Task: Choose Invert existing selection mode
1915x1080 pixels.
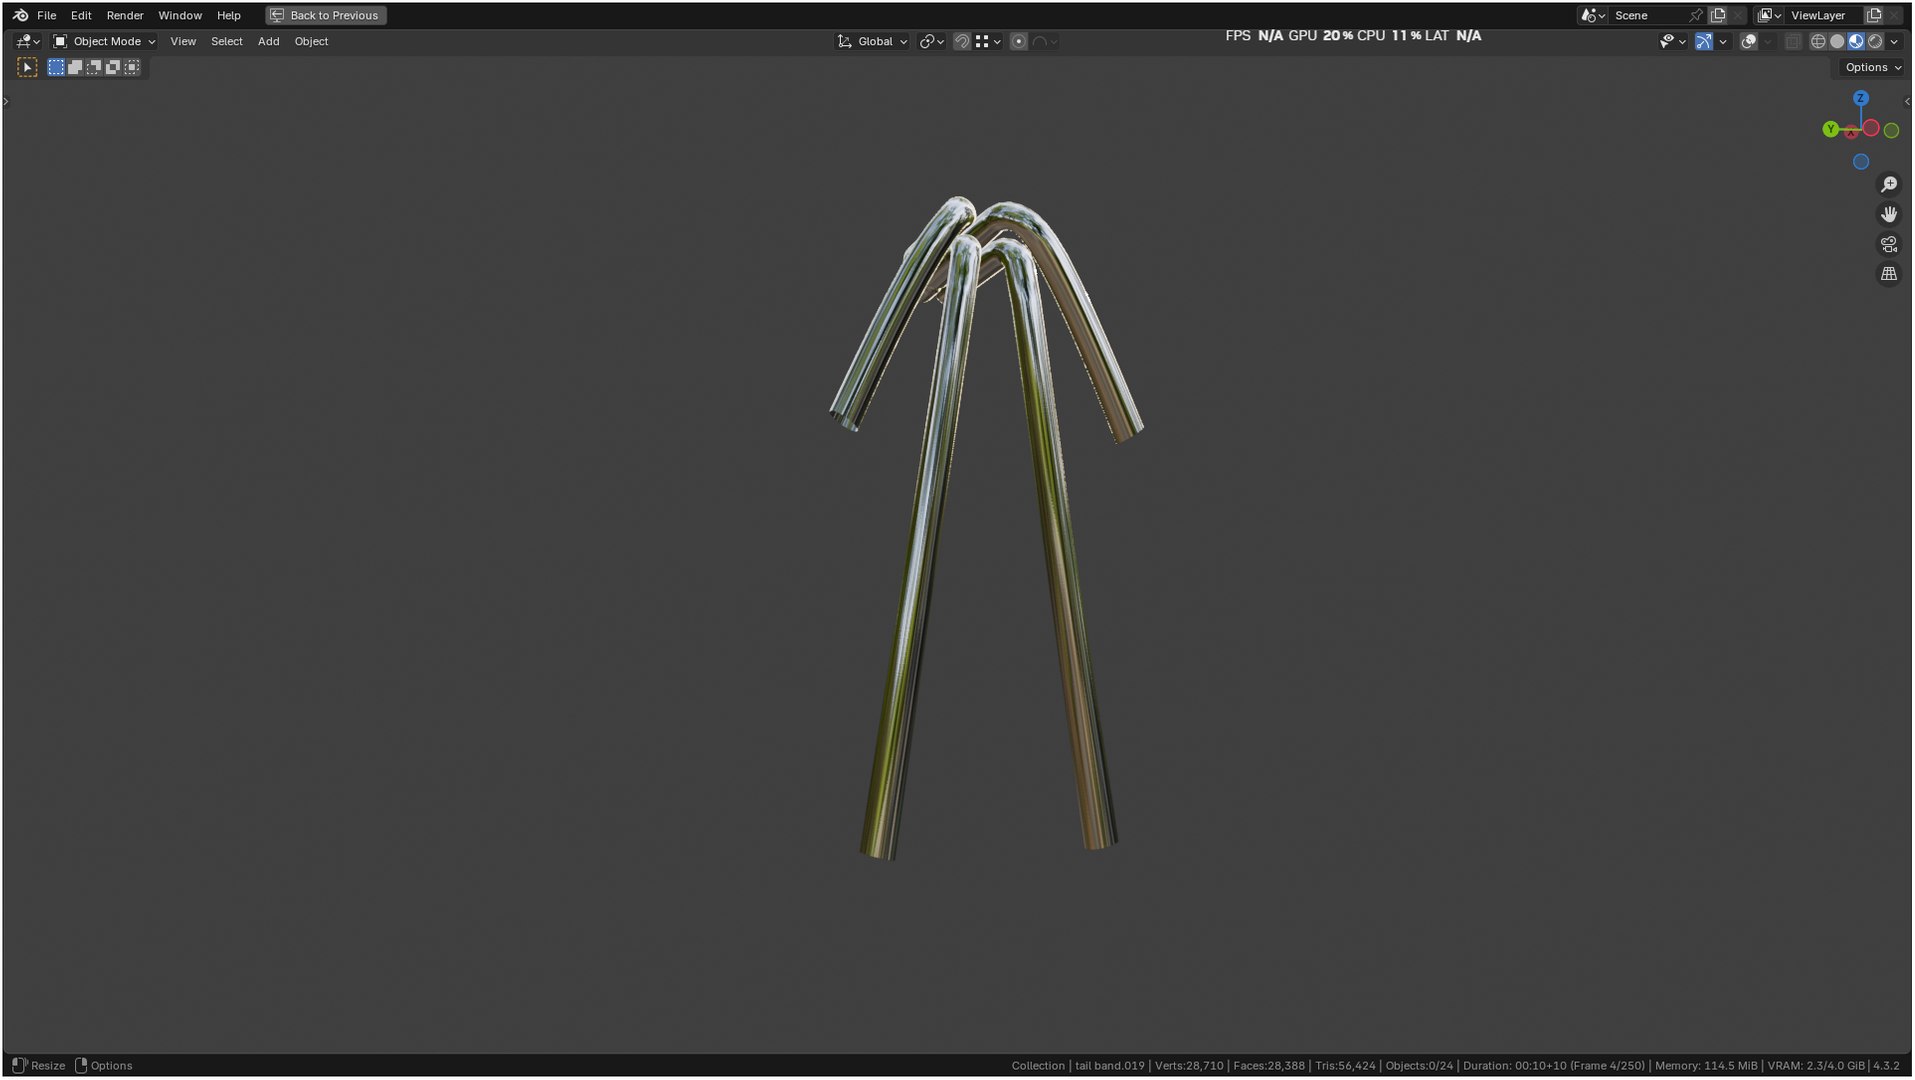Action: point(113,67)
